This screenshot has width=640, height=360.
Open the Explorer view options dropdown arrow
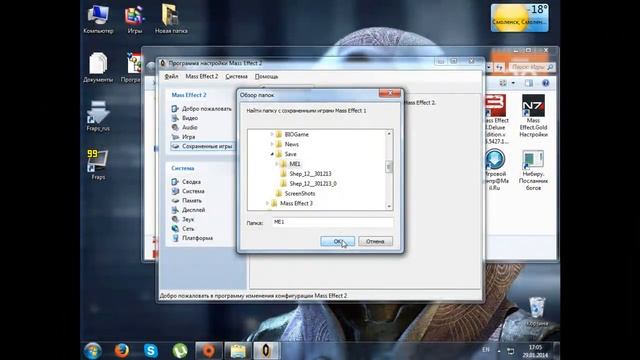513,83
